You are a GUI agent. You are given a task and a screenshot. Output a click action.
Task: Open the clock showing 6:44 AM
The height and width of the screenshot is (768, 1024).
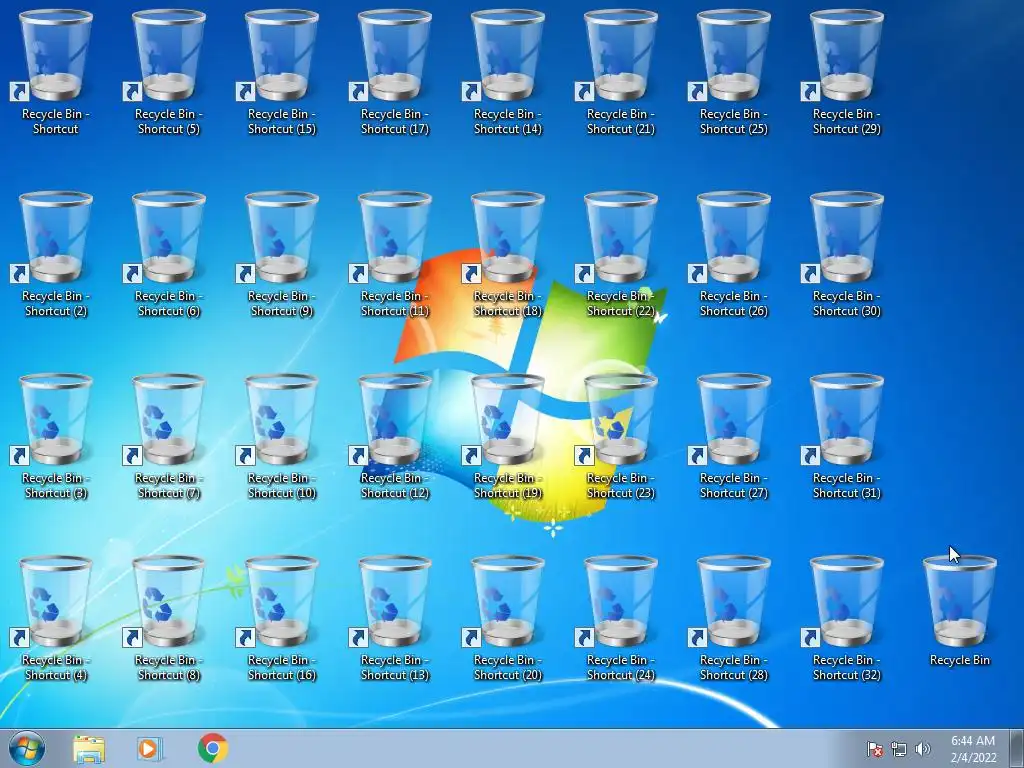tap(973, 749)
